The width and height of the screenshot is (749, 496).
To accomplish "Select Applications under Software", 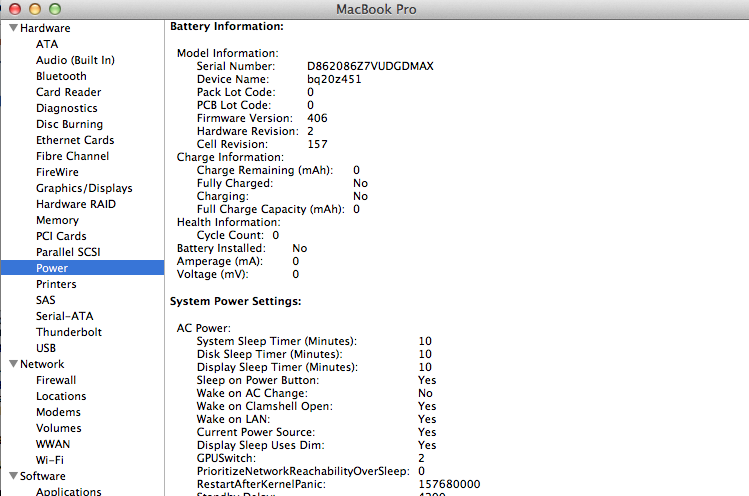I will click(x=69, y=491).
